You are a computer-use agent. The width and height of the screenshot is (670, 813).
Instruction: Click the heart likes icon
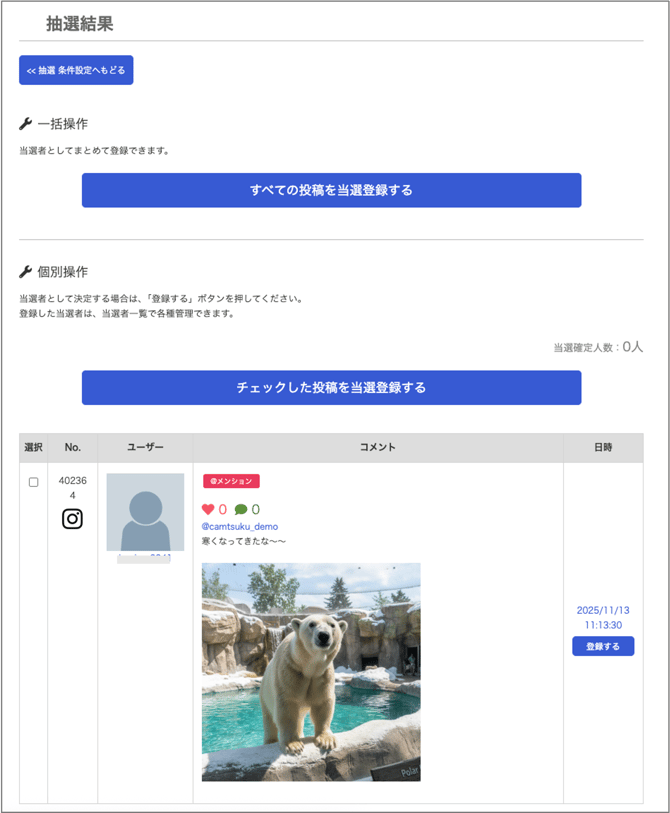[208, 509]
